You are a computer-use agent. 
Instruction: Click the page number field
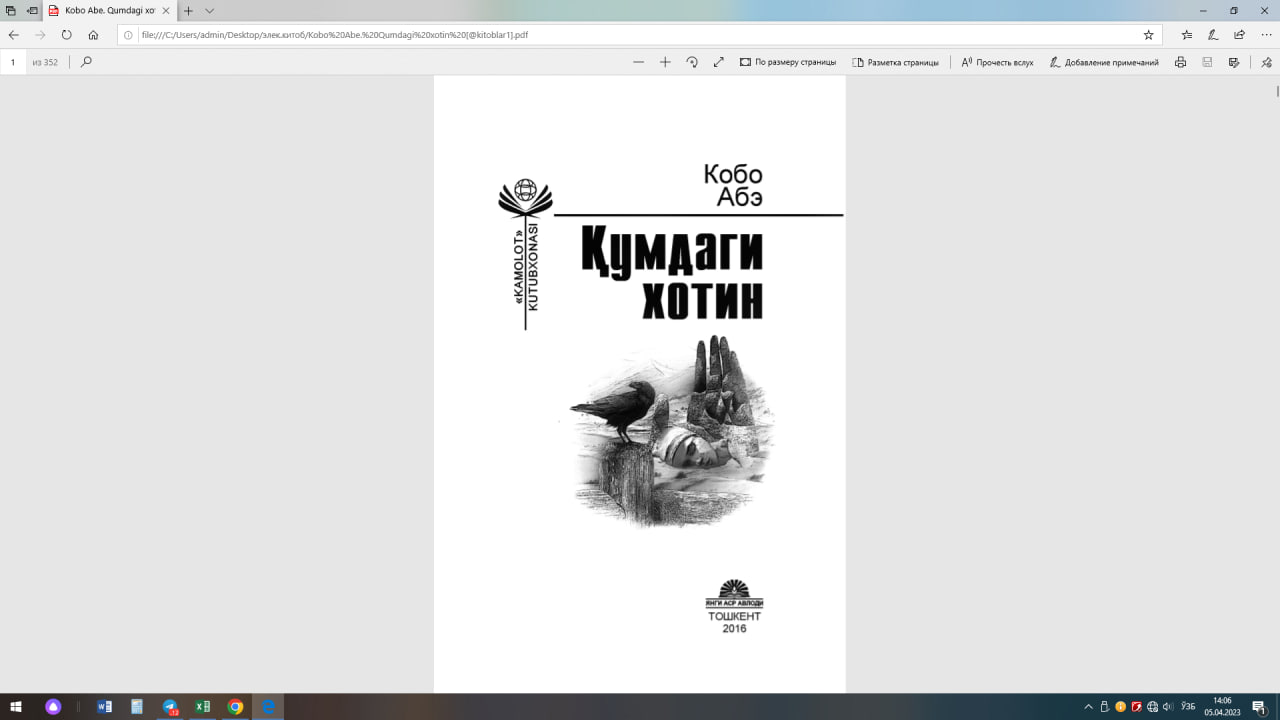(14, 62)
